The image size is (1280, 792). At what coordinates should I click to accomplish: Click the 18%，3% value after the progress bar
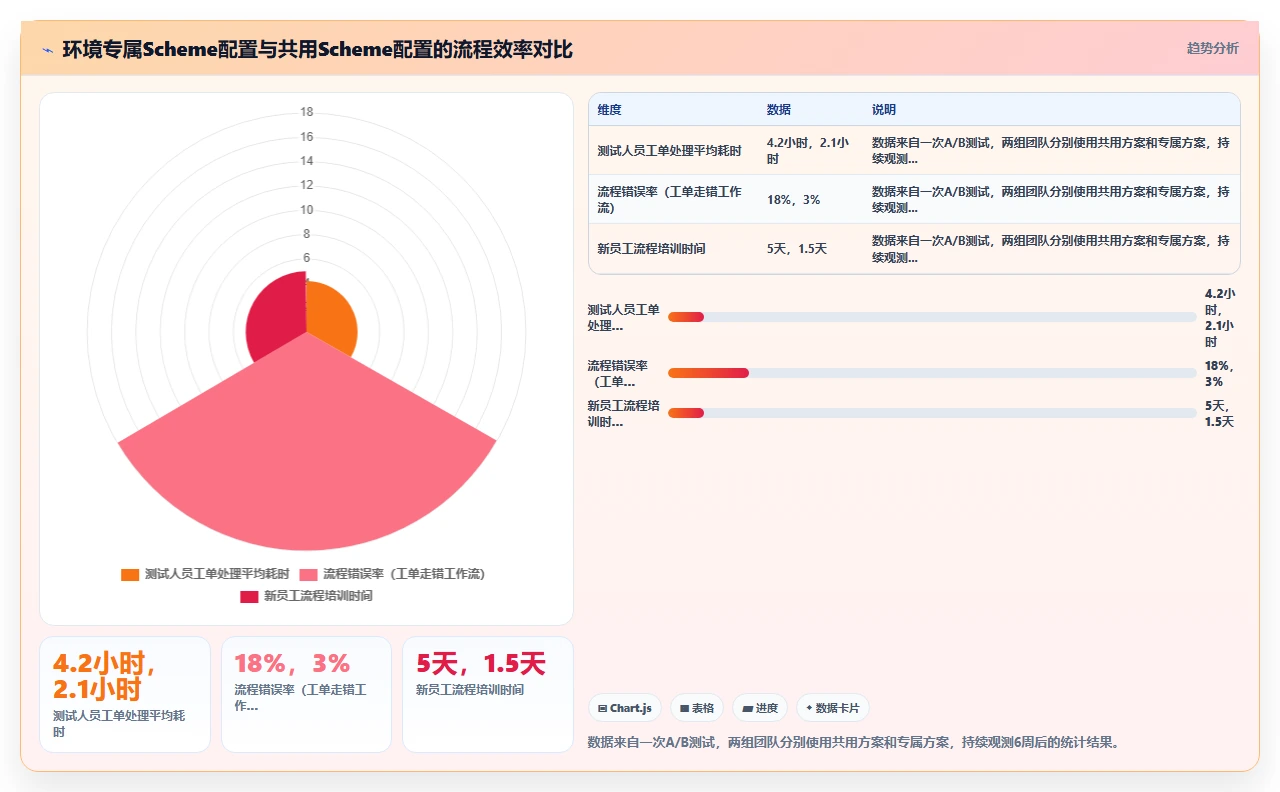[1220, 373]
